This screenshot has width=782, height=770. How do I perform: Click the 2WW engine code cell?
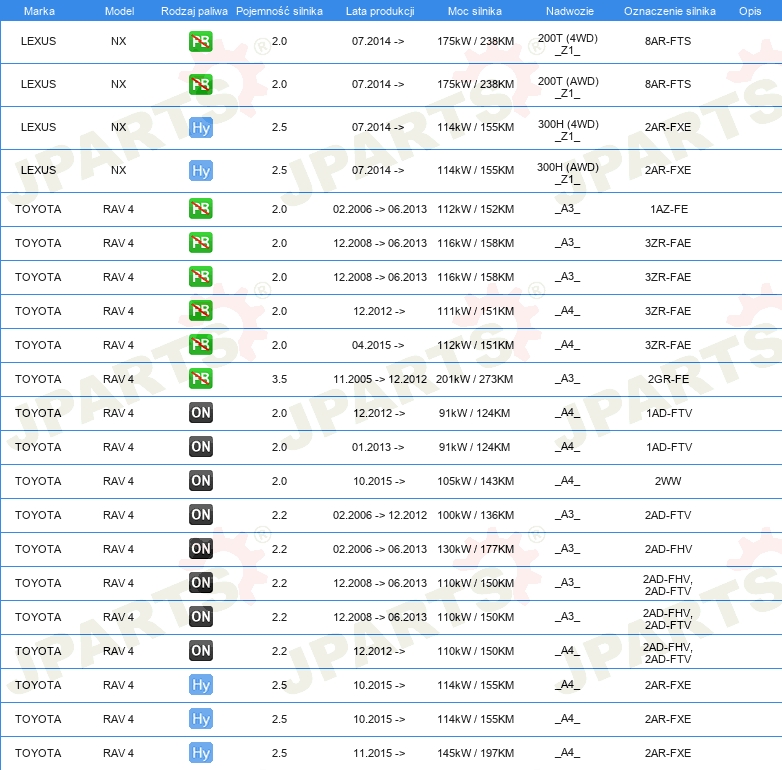(x=668, y=481)
